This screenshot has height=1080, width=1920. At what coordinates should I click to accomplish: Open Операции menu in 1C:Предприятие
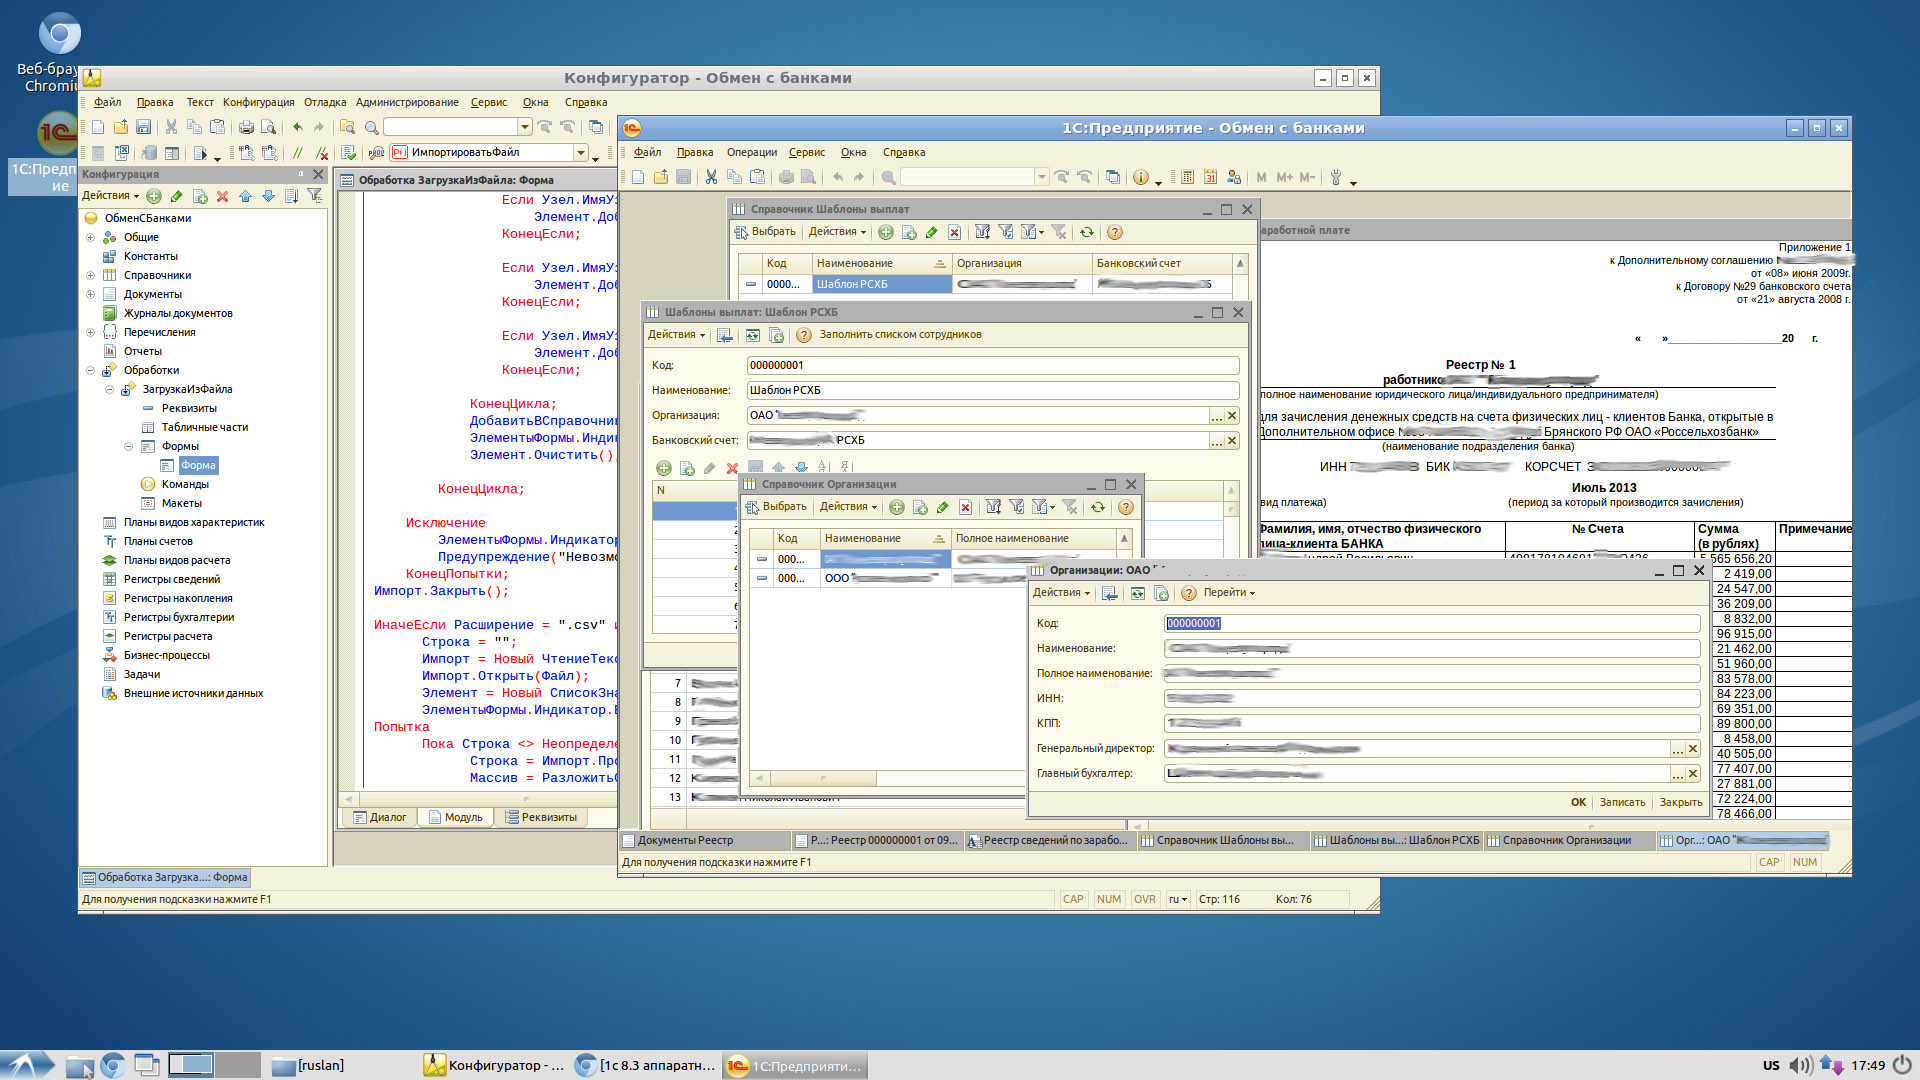click(752, 152)
